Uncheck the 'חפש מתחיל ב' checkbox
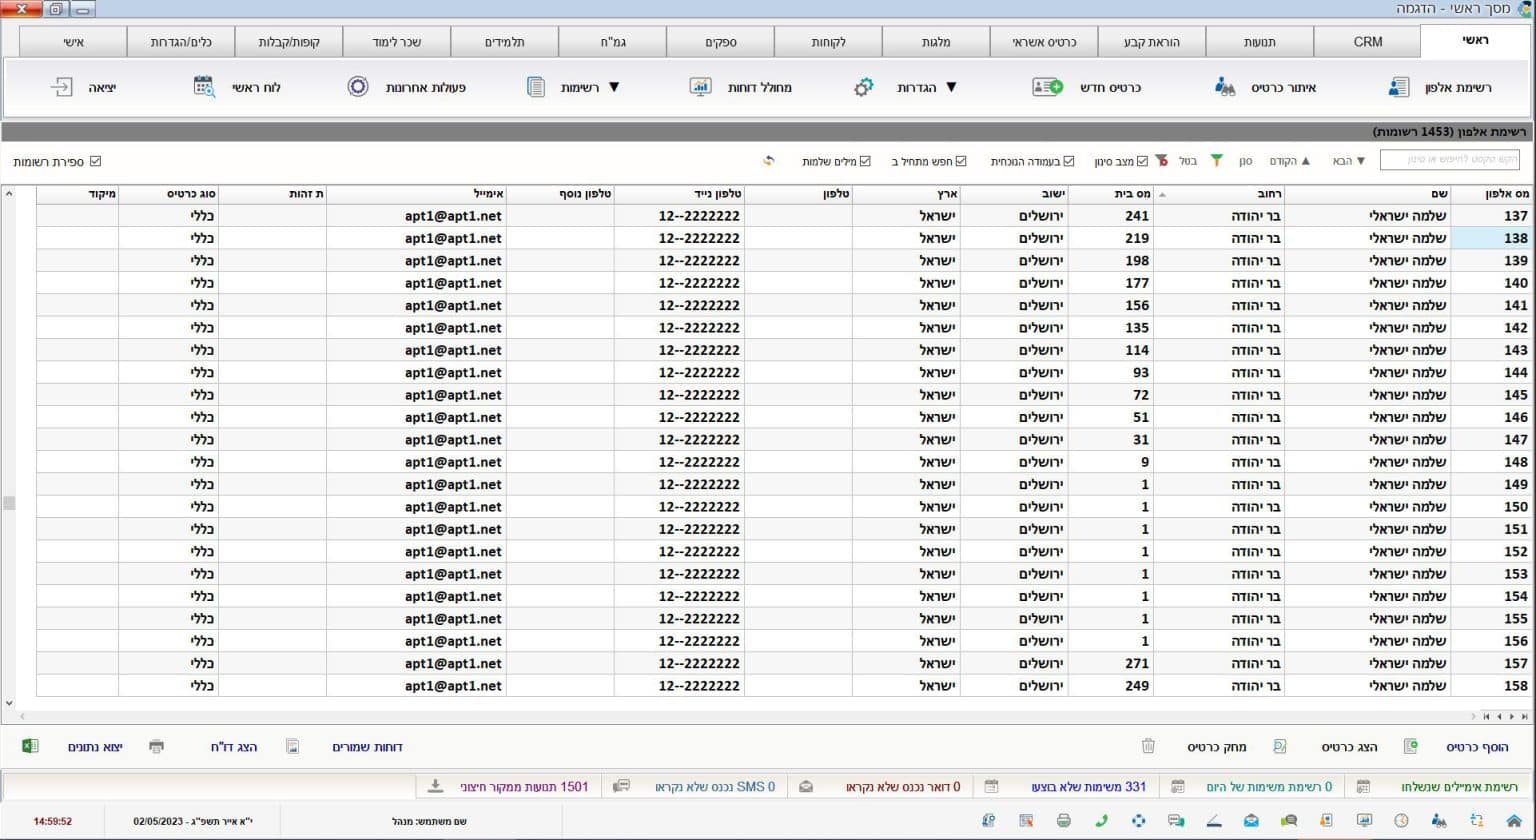Screen dimensions: 1536x840 [961, 161]
